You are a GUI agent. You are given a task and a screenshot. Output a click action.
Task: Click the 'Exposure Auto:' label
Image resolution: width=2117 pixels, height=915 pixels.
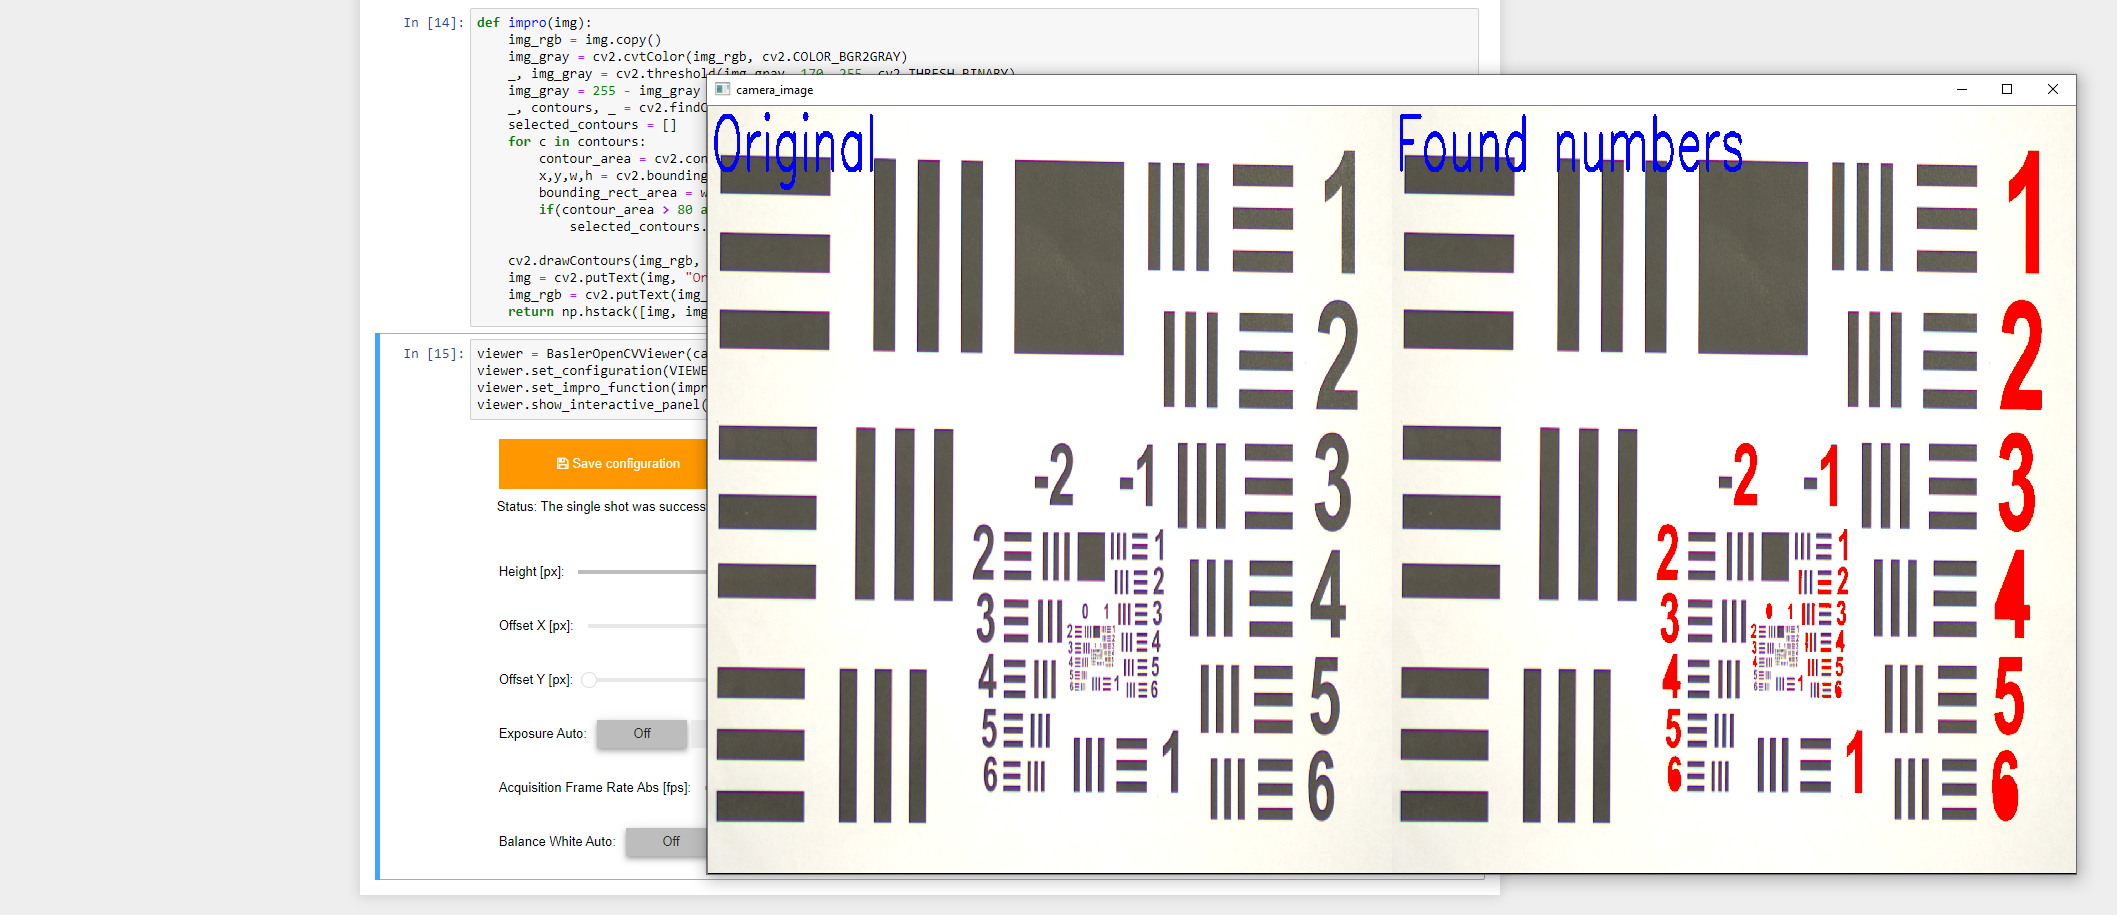542,734
